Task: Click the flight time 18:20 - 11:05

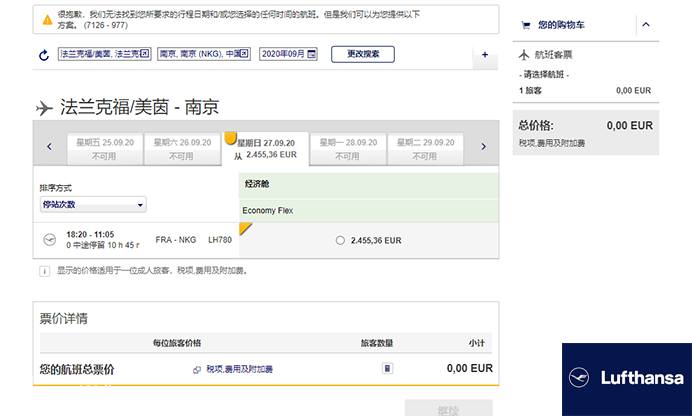Action: 90,234
